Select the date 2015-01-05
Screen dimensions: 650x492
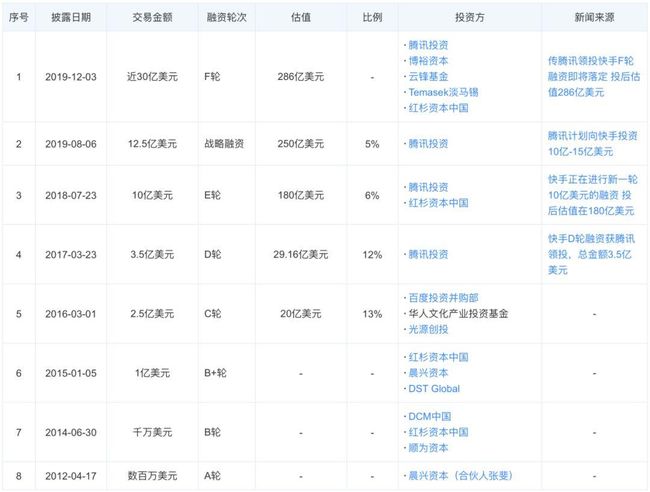[71, 373]
